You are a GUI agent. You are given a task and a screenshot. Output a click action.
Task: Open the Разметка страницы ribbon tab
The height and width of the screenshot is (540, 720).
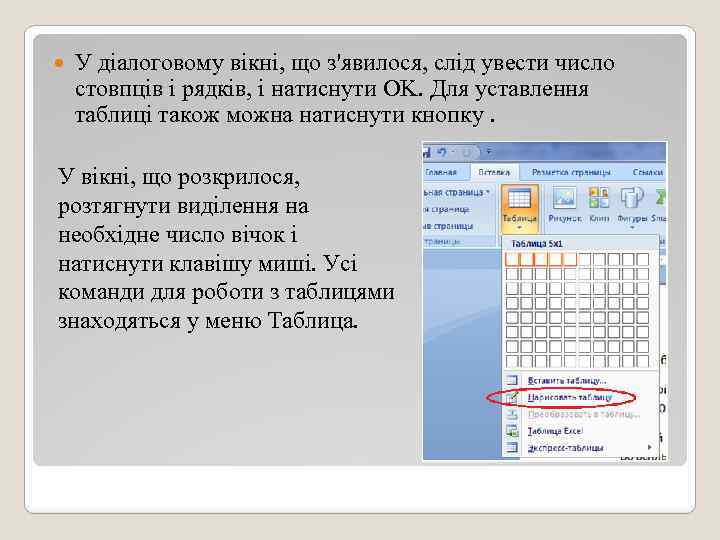click(571, 172)
